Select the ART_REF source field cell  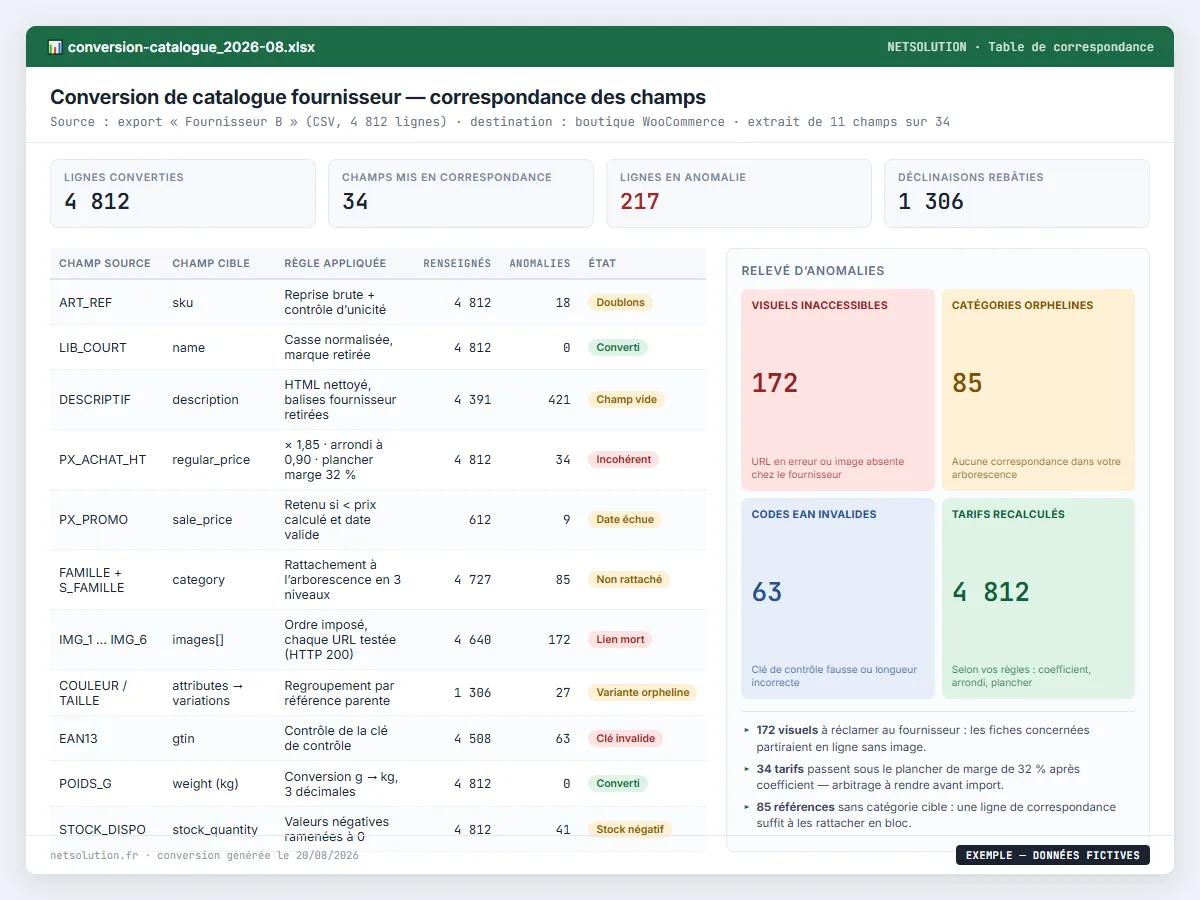click(86, 302)
